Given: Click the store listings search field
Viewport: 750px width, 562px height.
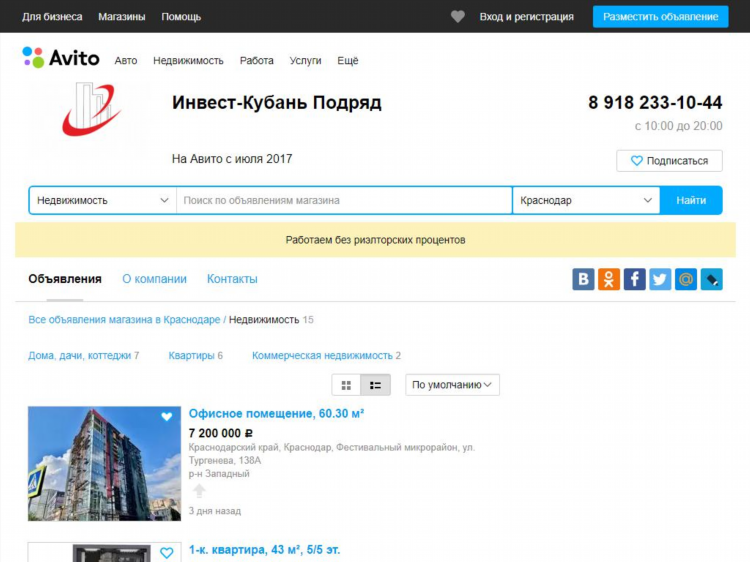Looking at the screenshot, I should pyautogui.click(x=344, y=200).
